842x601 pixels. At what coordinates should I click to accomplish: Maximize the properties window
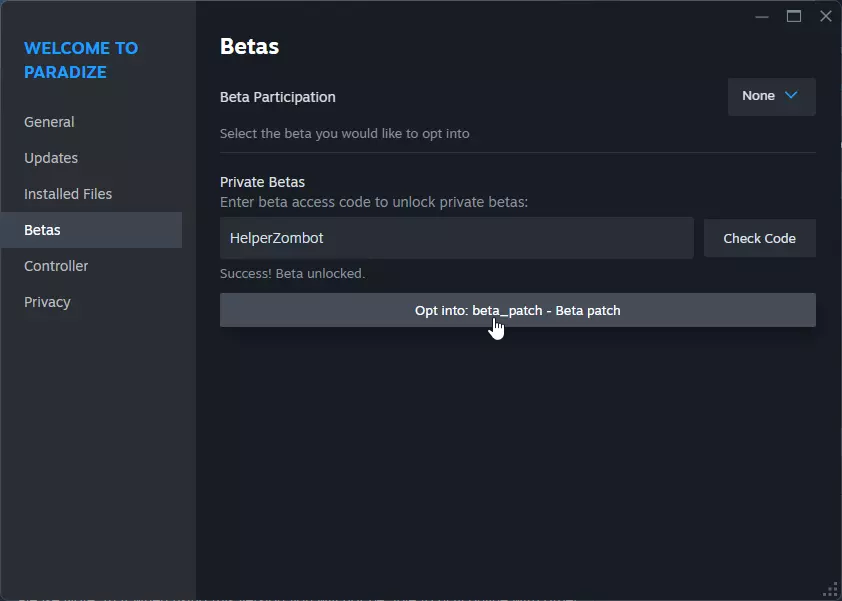[x=794, y=16]
